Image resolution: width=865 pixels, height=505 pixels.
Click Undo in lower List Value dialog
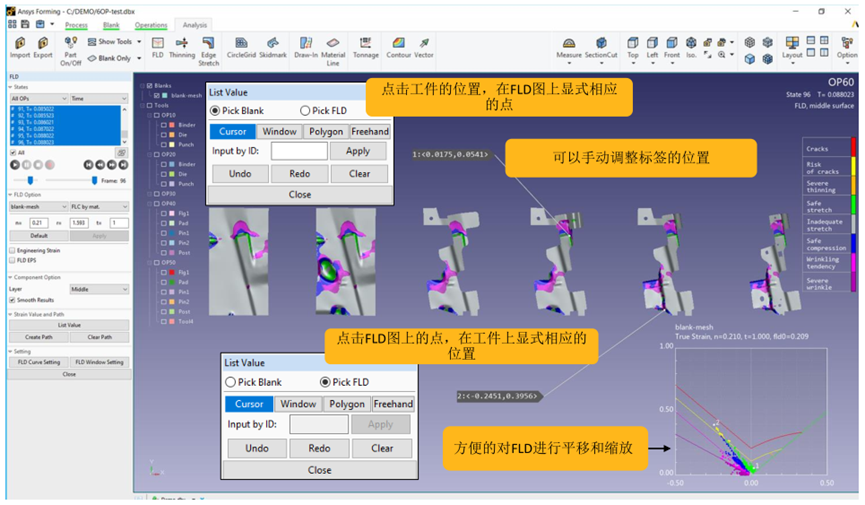coord(257,448)
